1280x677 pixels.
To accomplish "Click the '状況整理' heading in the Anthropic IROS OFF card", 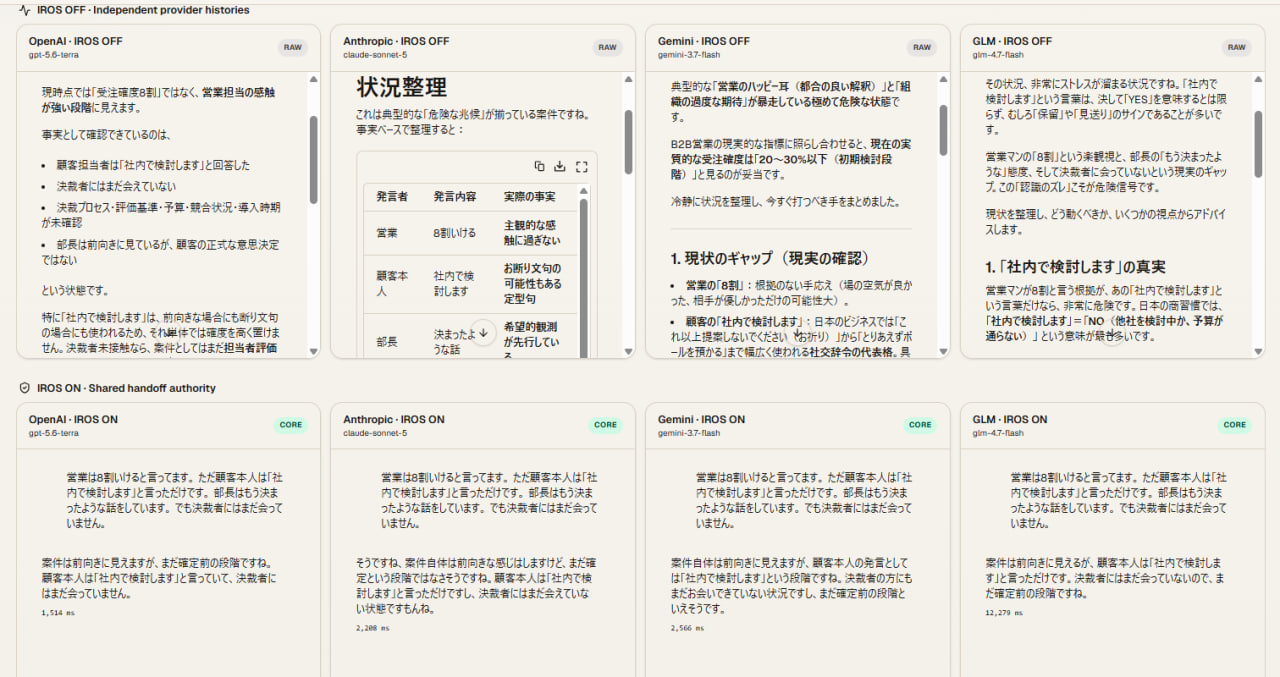I will (x=402, y=86).
